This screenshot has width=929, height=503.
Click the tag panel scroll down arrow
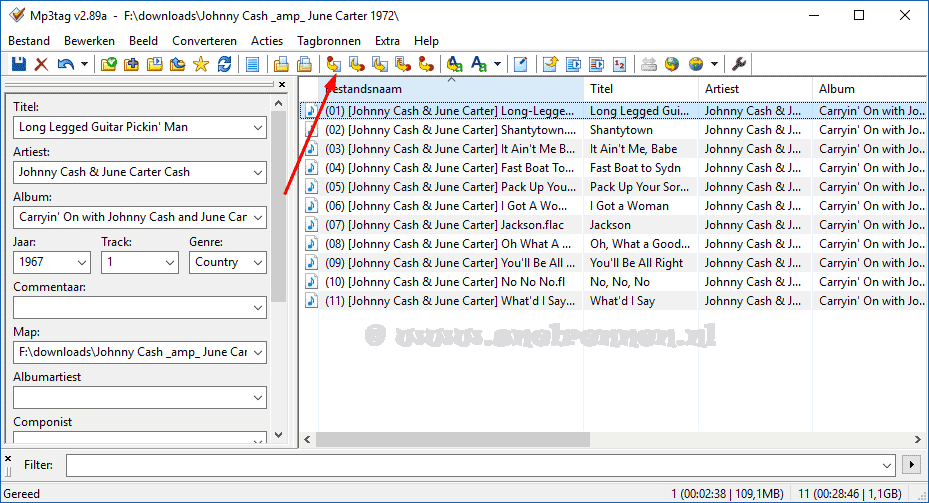point(278,435)
